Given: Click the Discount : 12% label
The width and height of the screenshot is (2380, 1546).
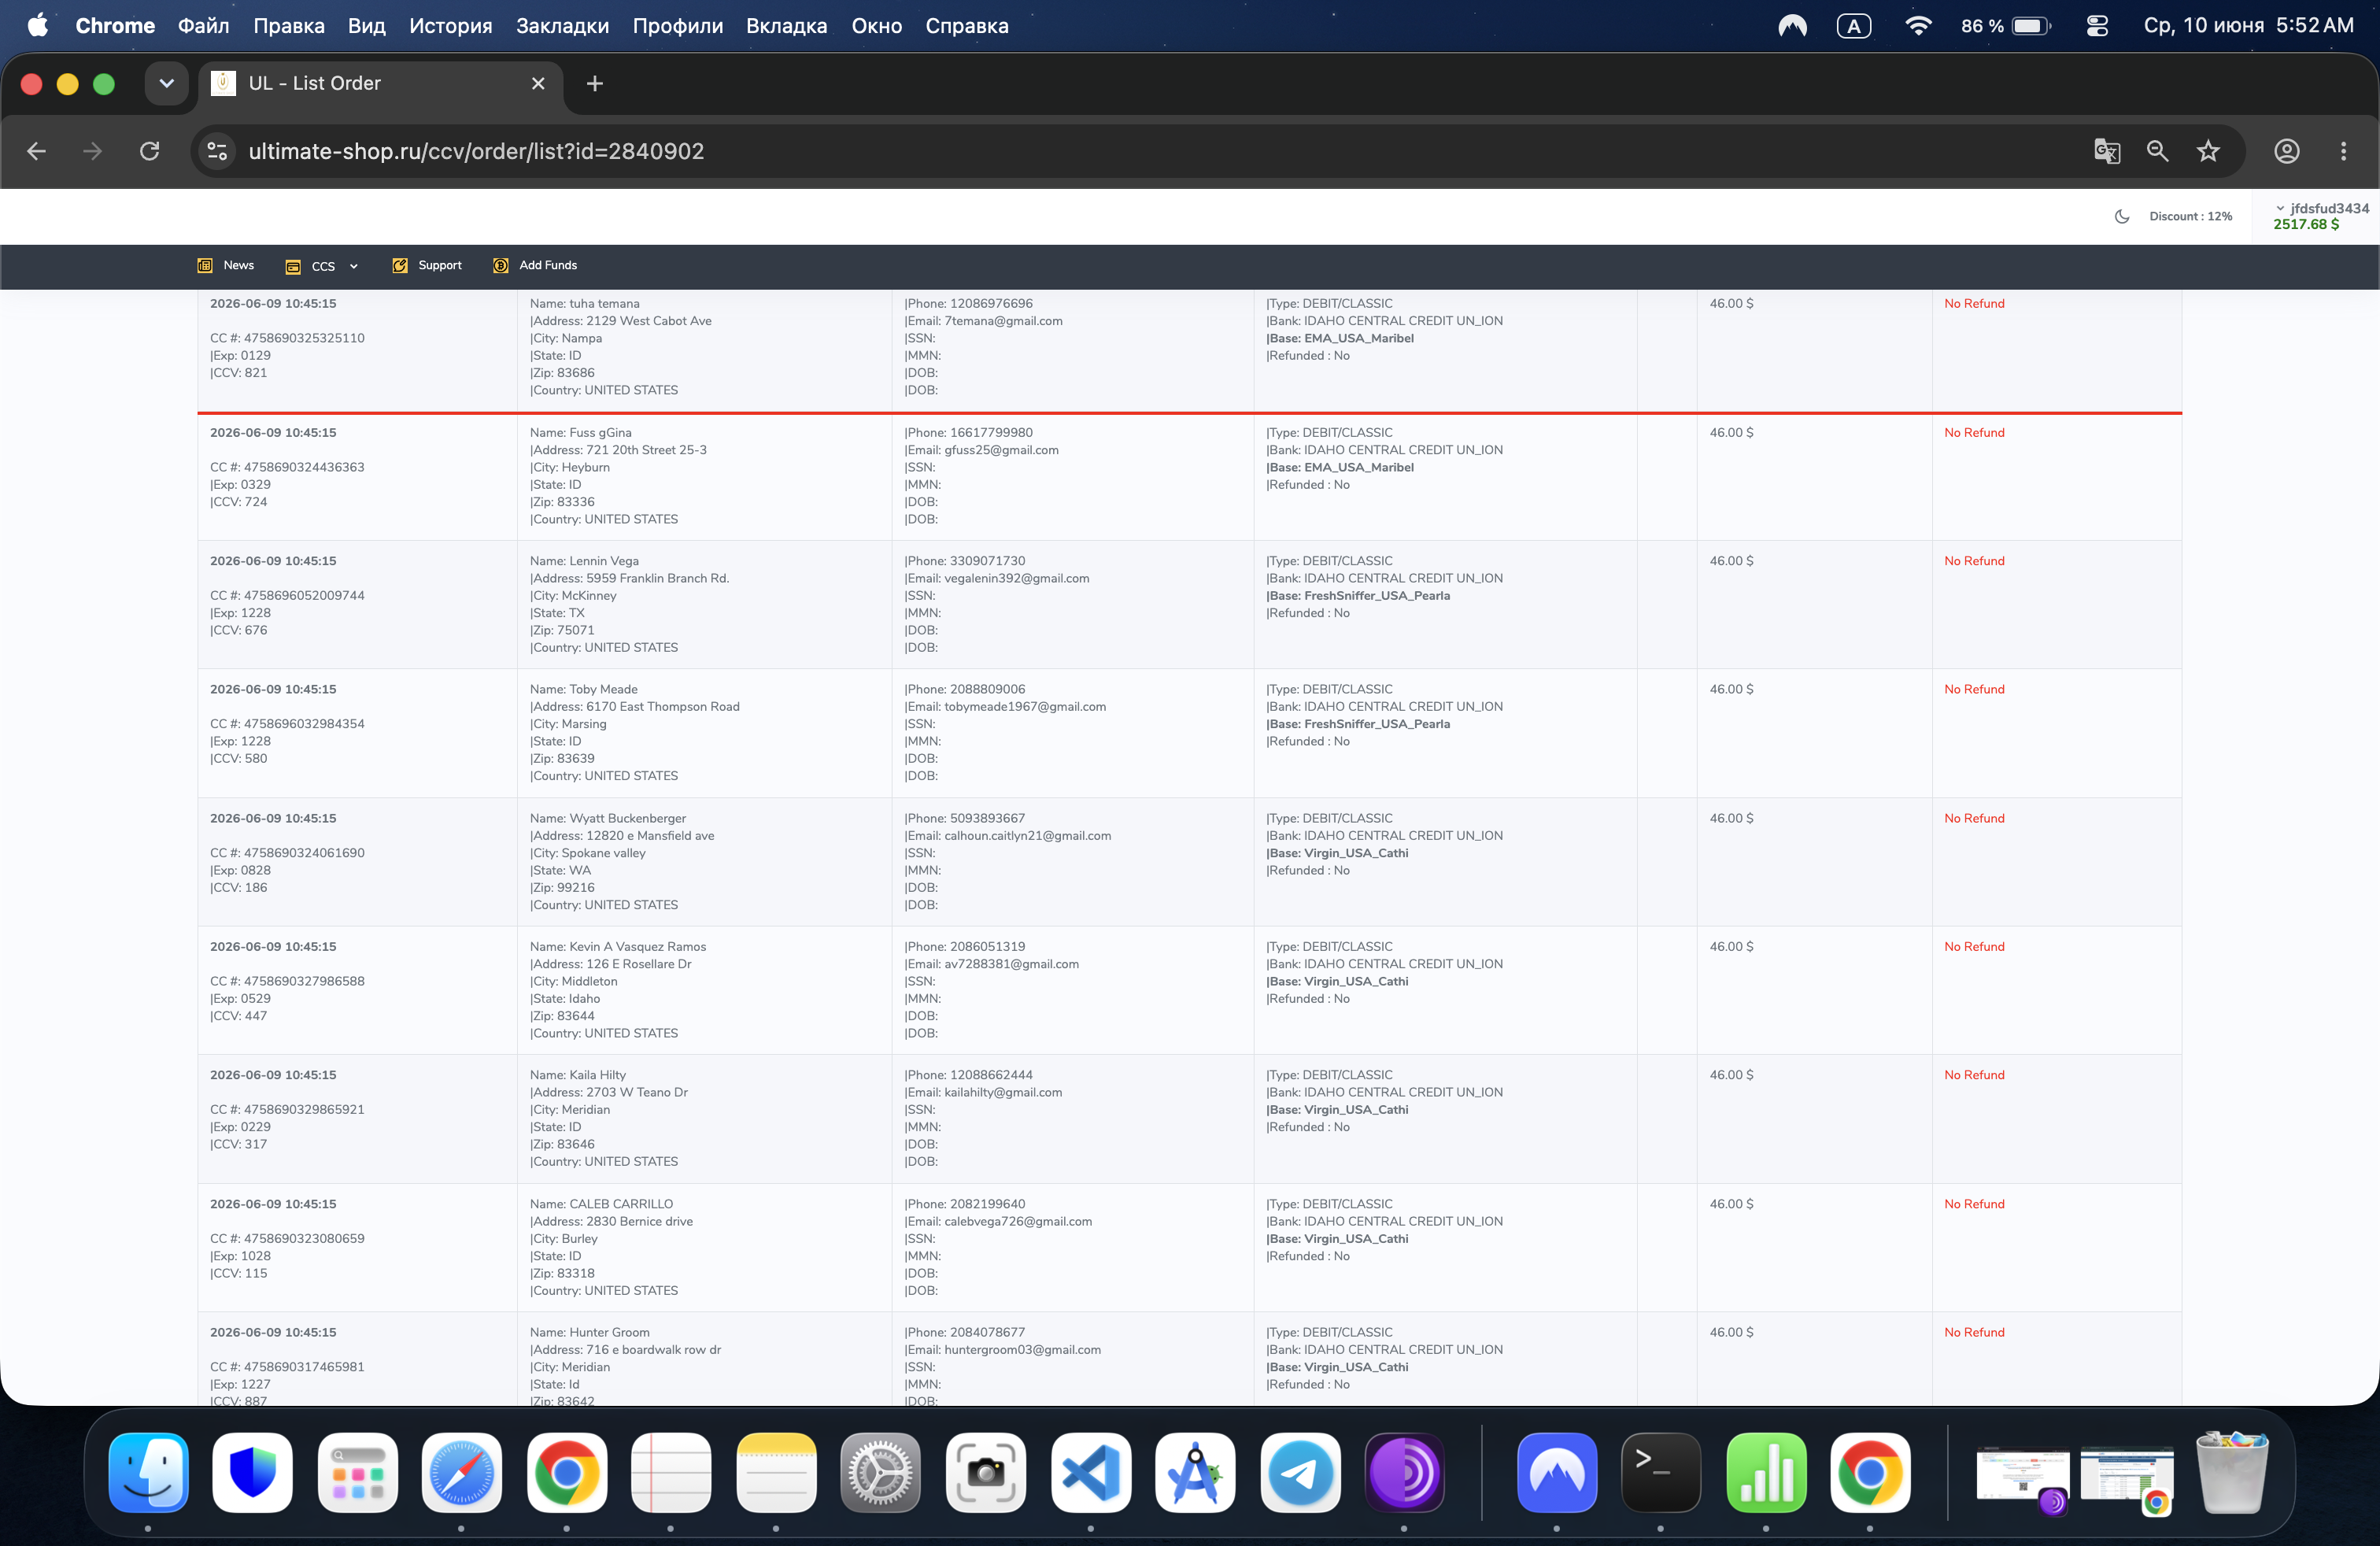Looking at the screenshot, I should coord(2190,216).
